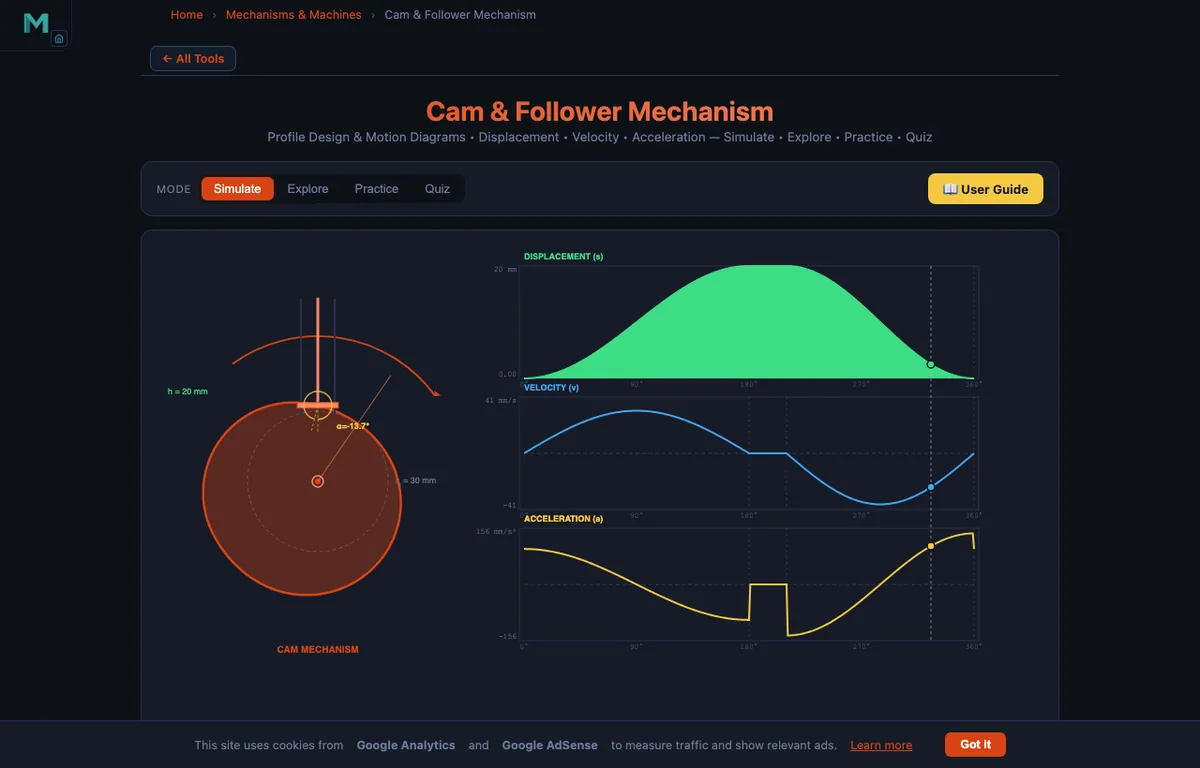Click the green displacement marker dot
This screenshot has height=768, width=1200.
(931, 365)
